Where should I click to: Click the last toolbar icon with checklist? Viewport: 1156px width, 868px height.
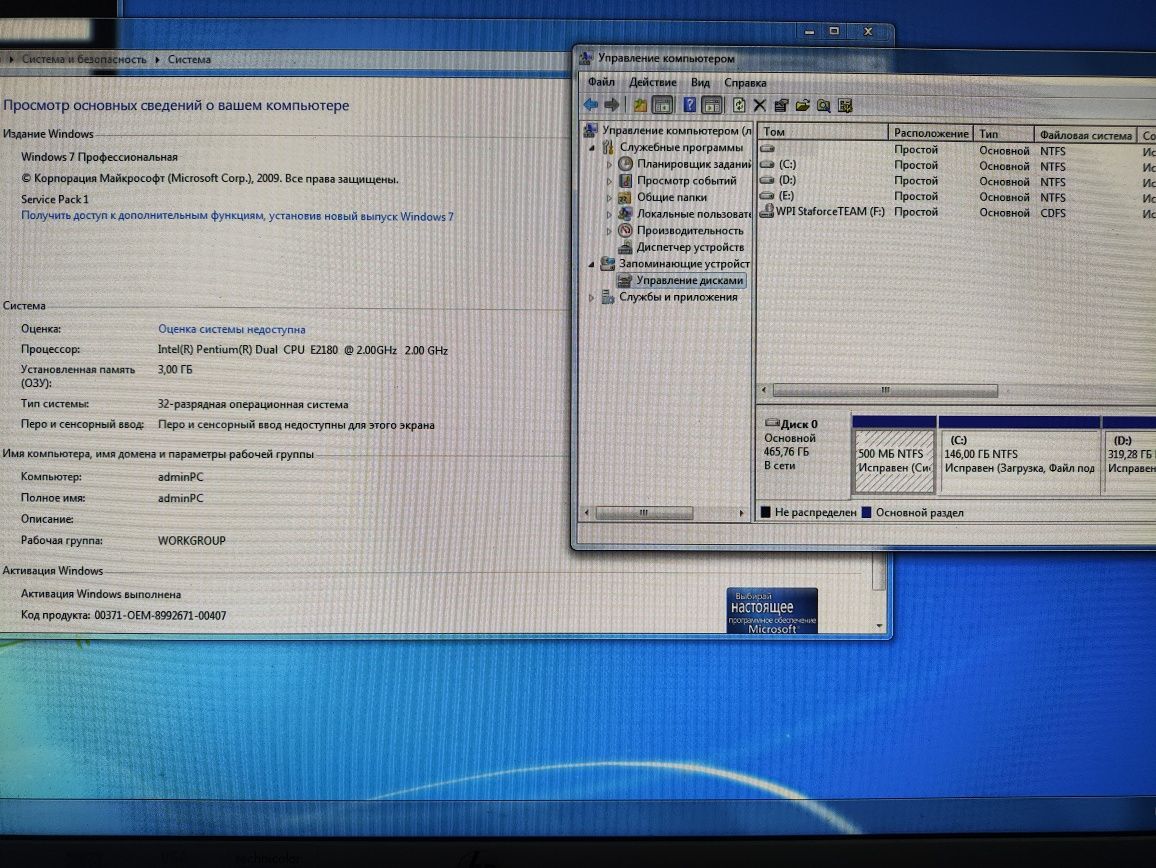pyautogui.click(x=845, y=106)
